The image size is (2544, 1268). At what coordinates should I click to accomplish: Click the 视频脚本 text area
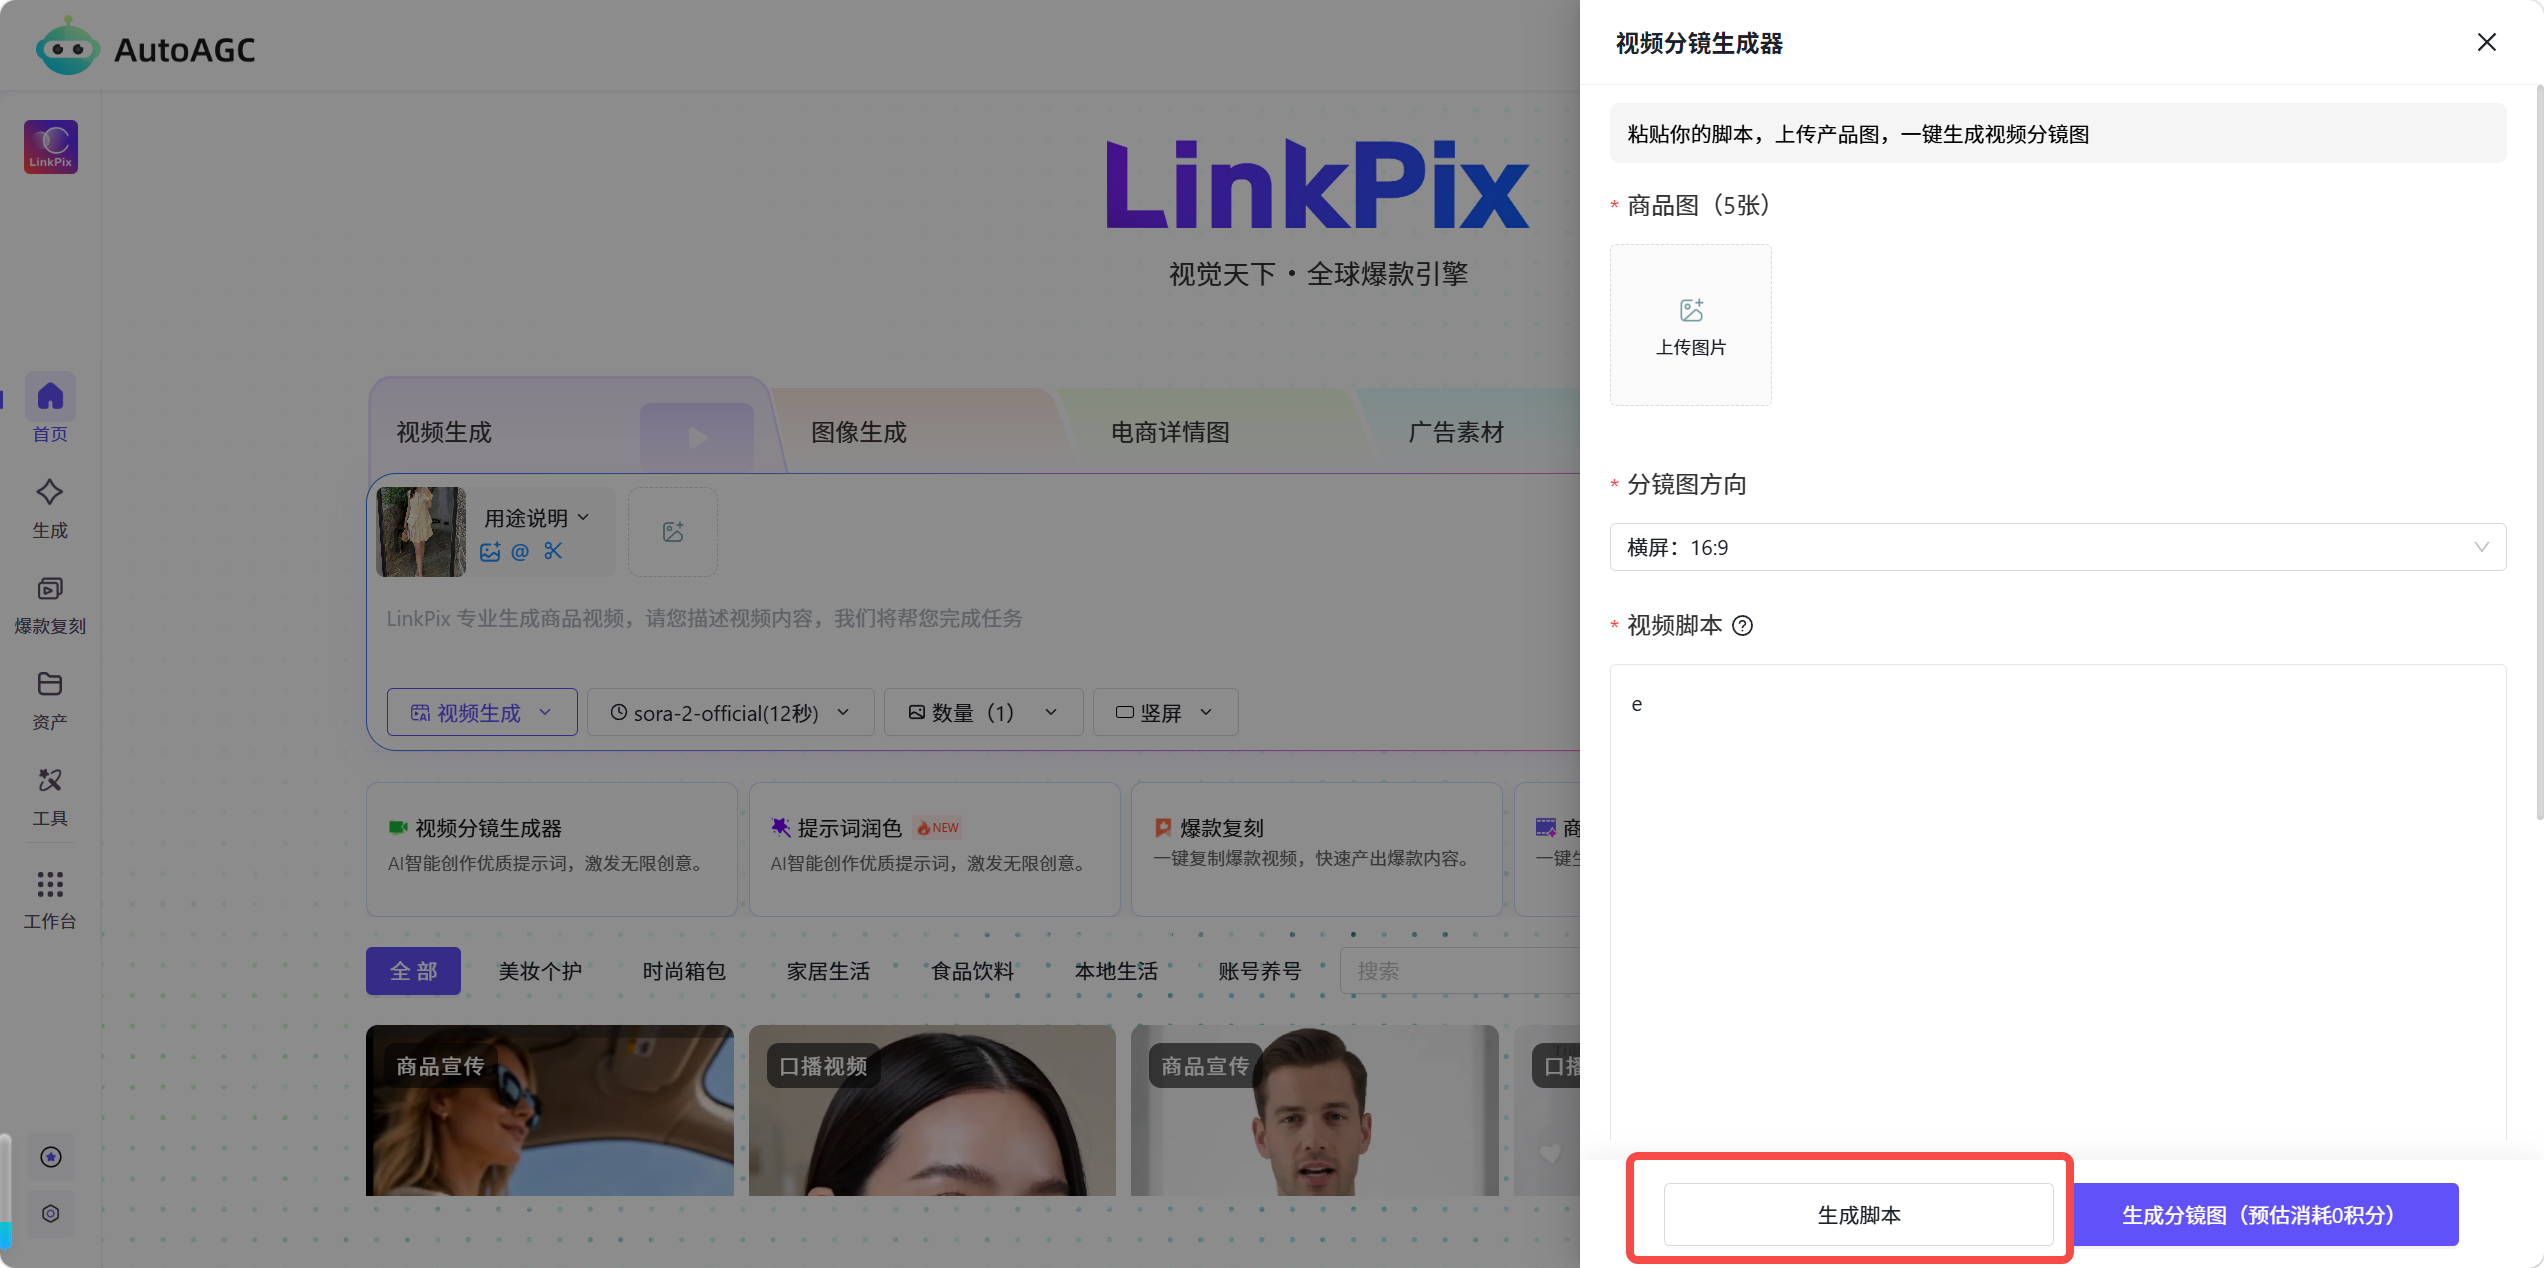(x=2058, y=902)
